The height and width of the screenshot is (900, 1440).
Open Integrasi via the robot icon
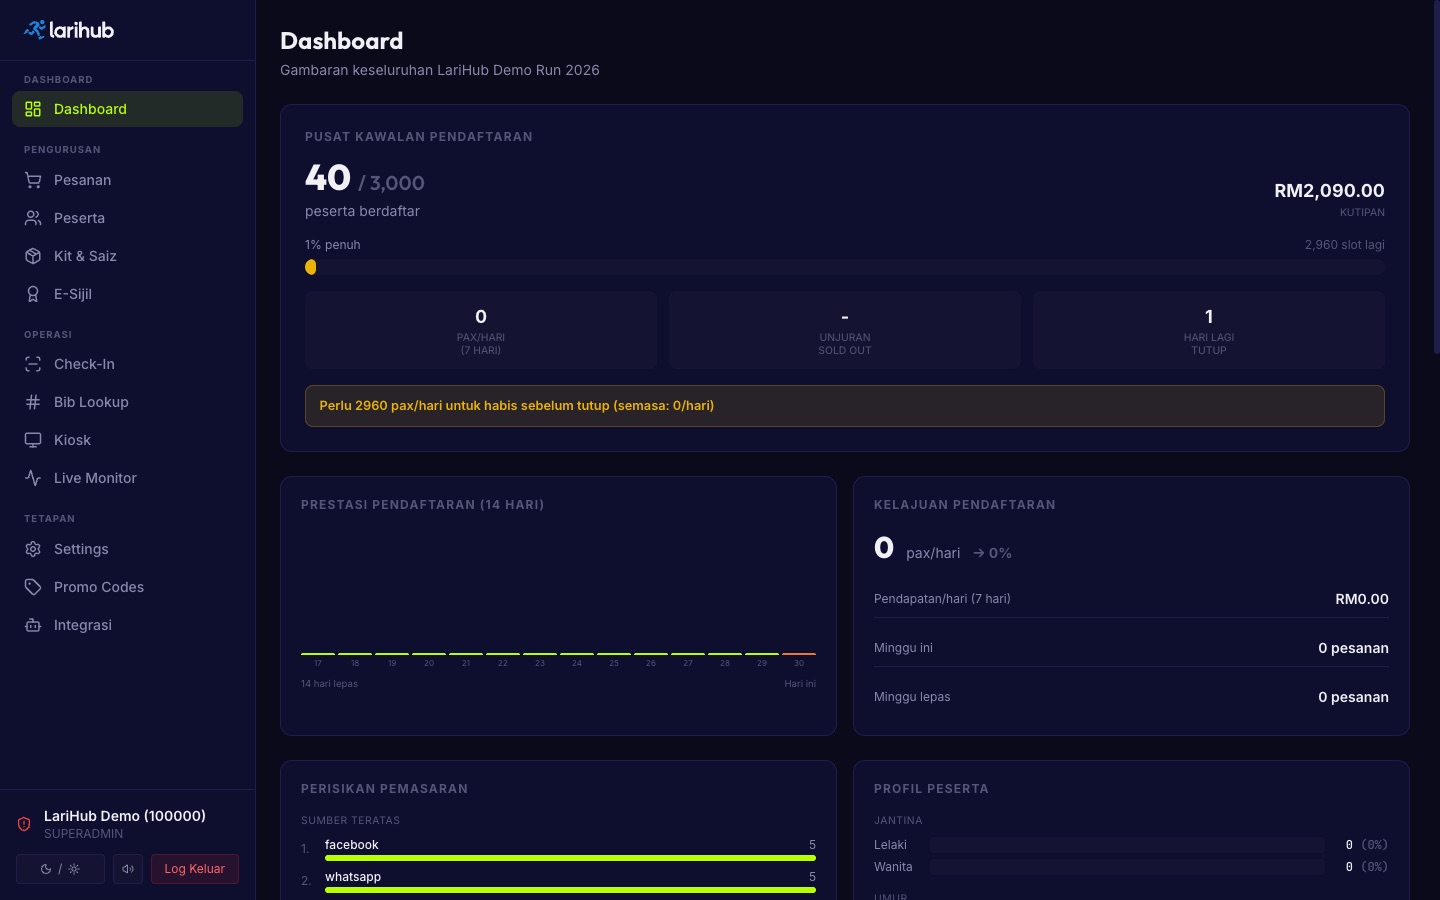(33, 625)
